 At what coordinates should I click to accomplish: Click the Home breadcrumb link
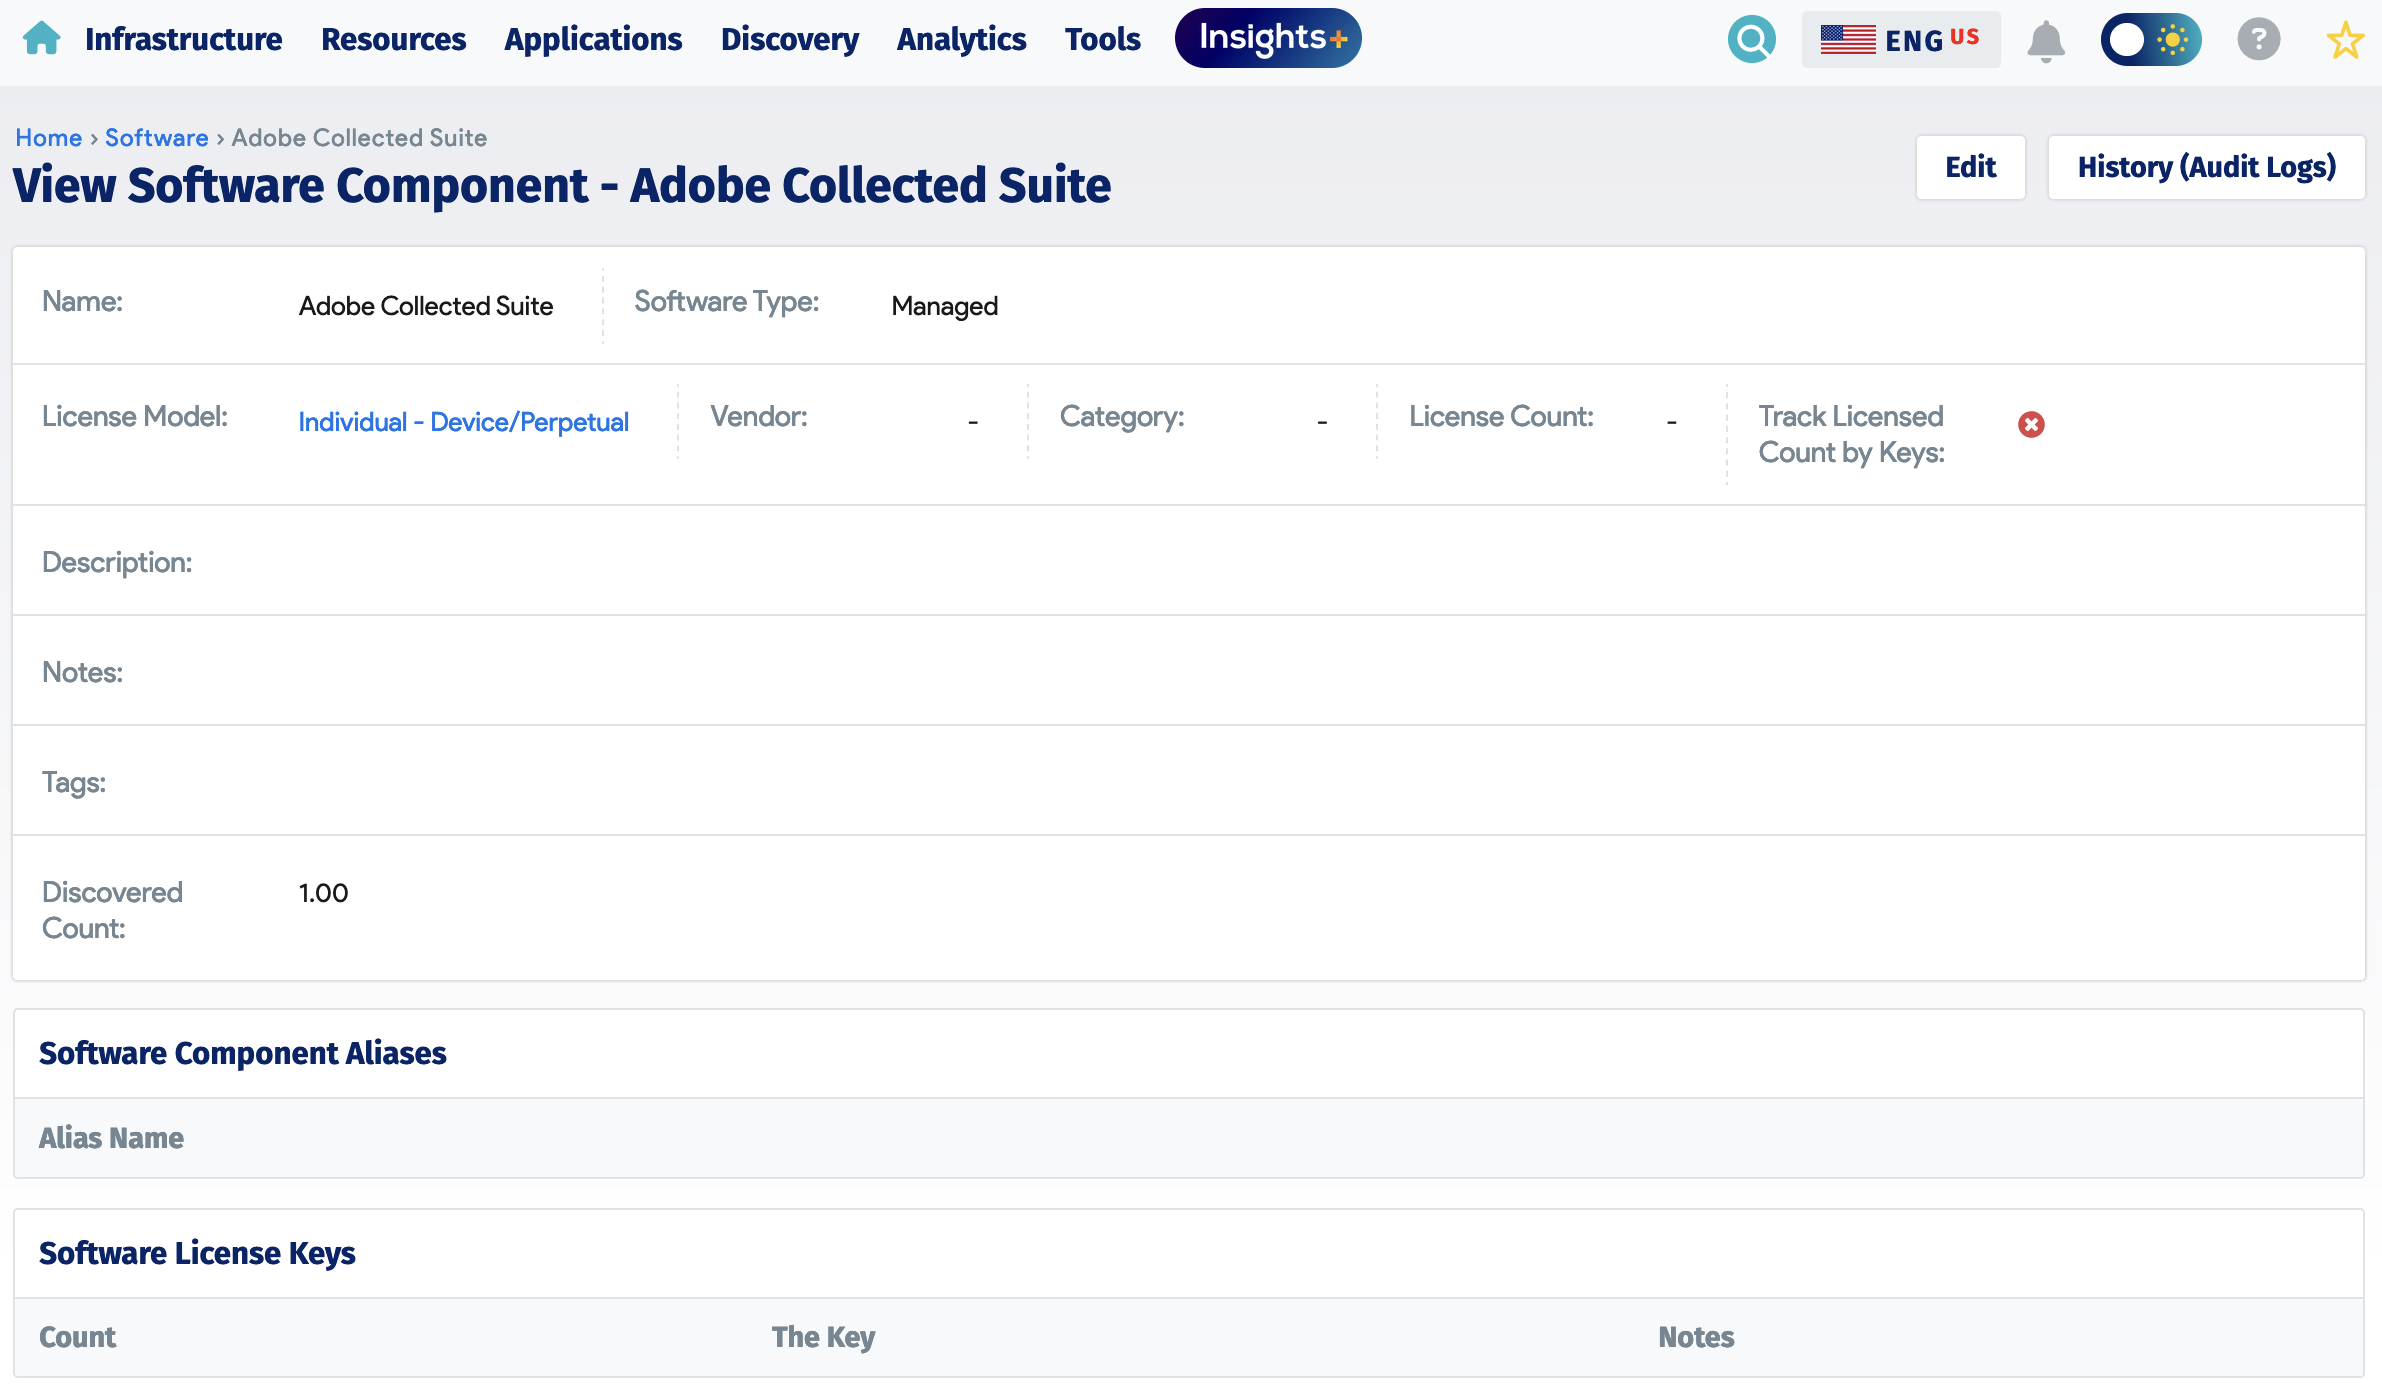[x=48, y=137]
